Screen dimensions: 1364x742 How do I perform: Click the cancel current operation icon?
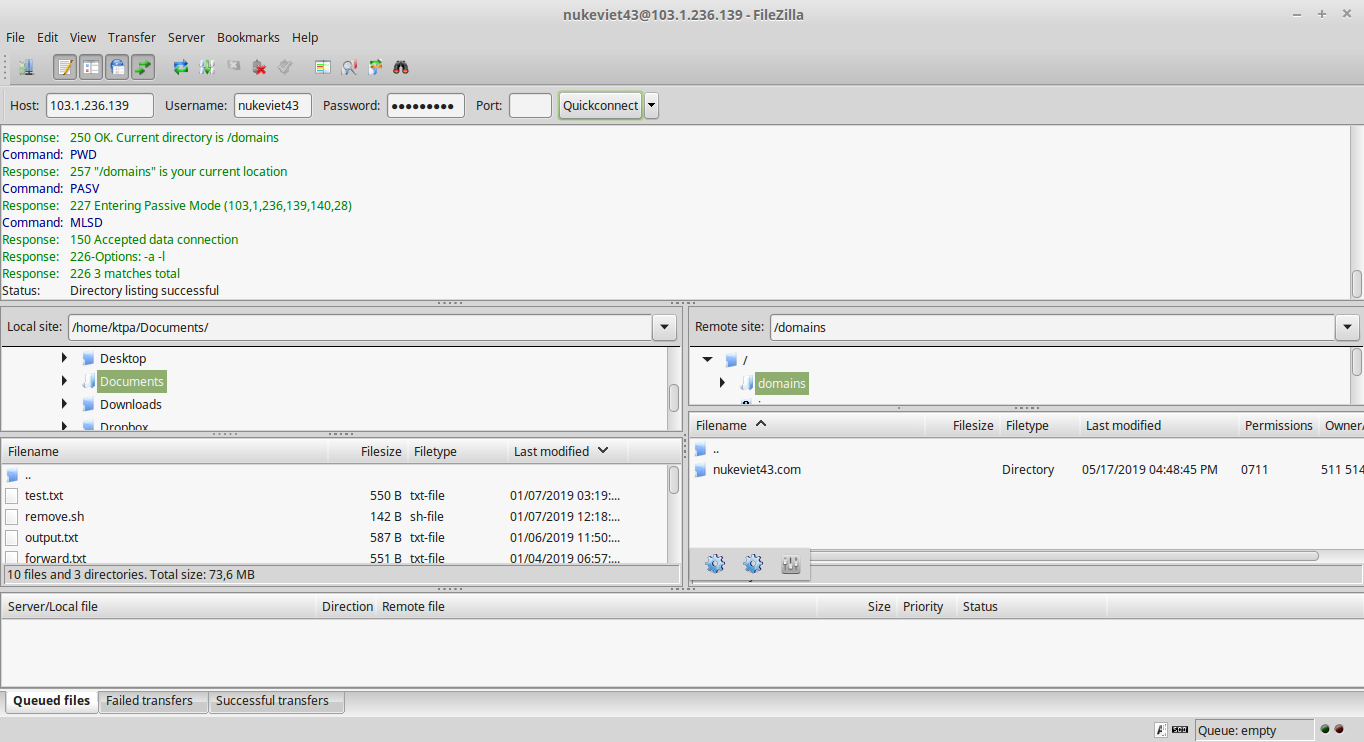click(x=233, y=67)
